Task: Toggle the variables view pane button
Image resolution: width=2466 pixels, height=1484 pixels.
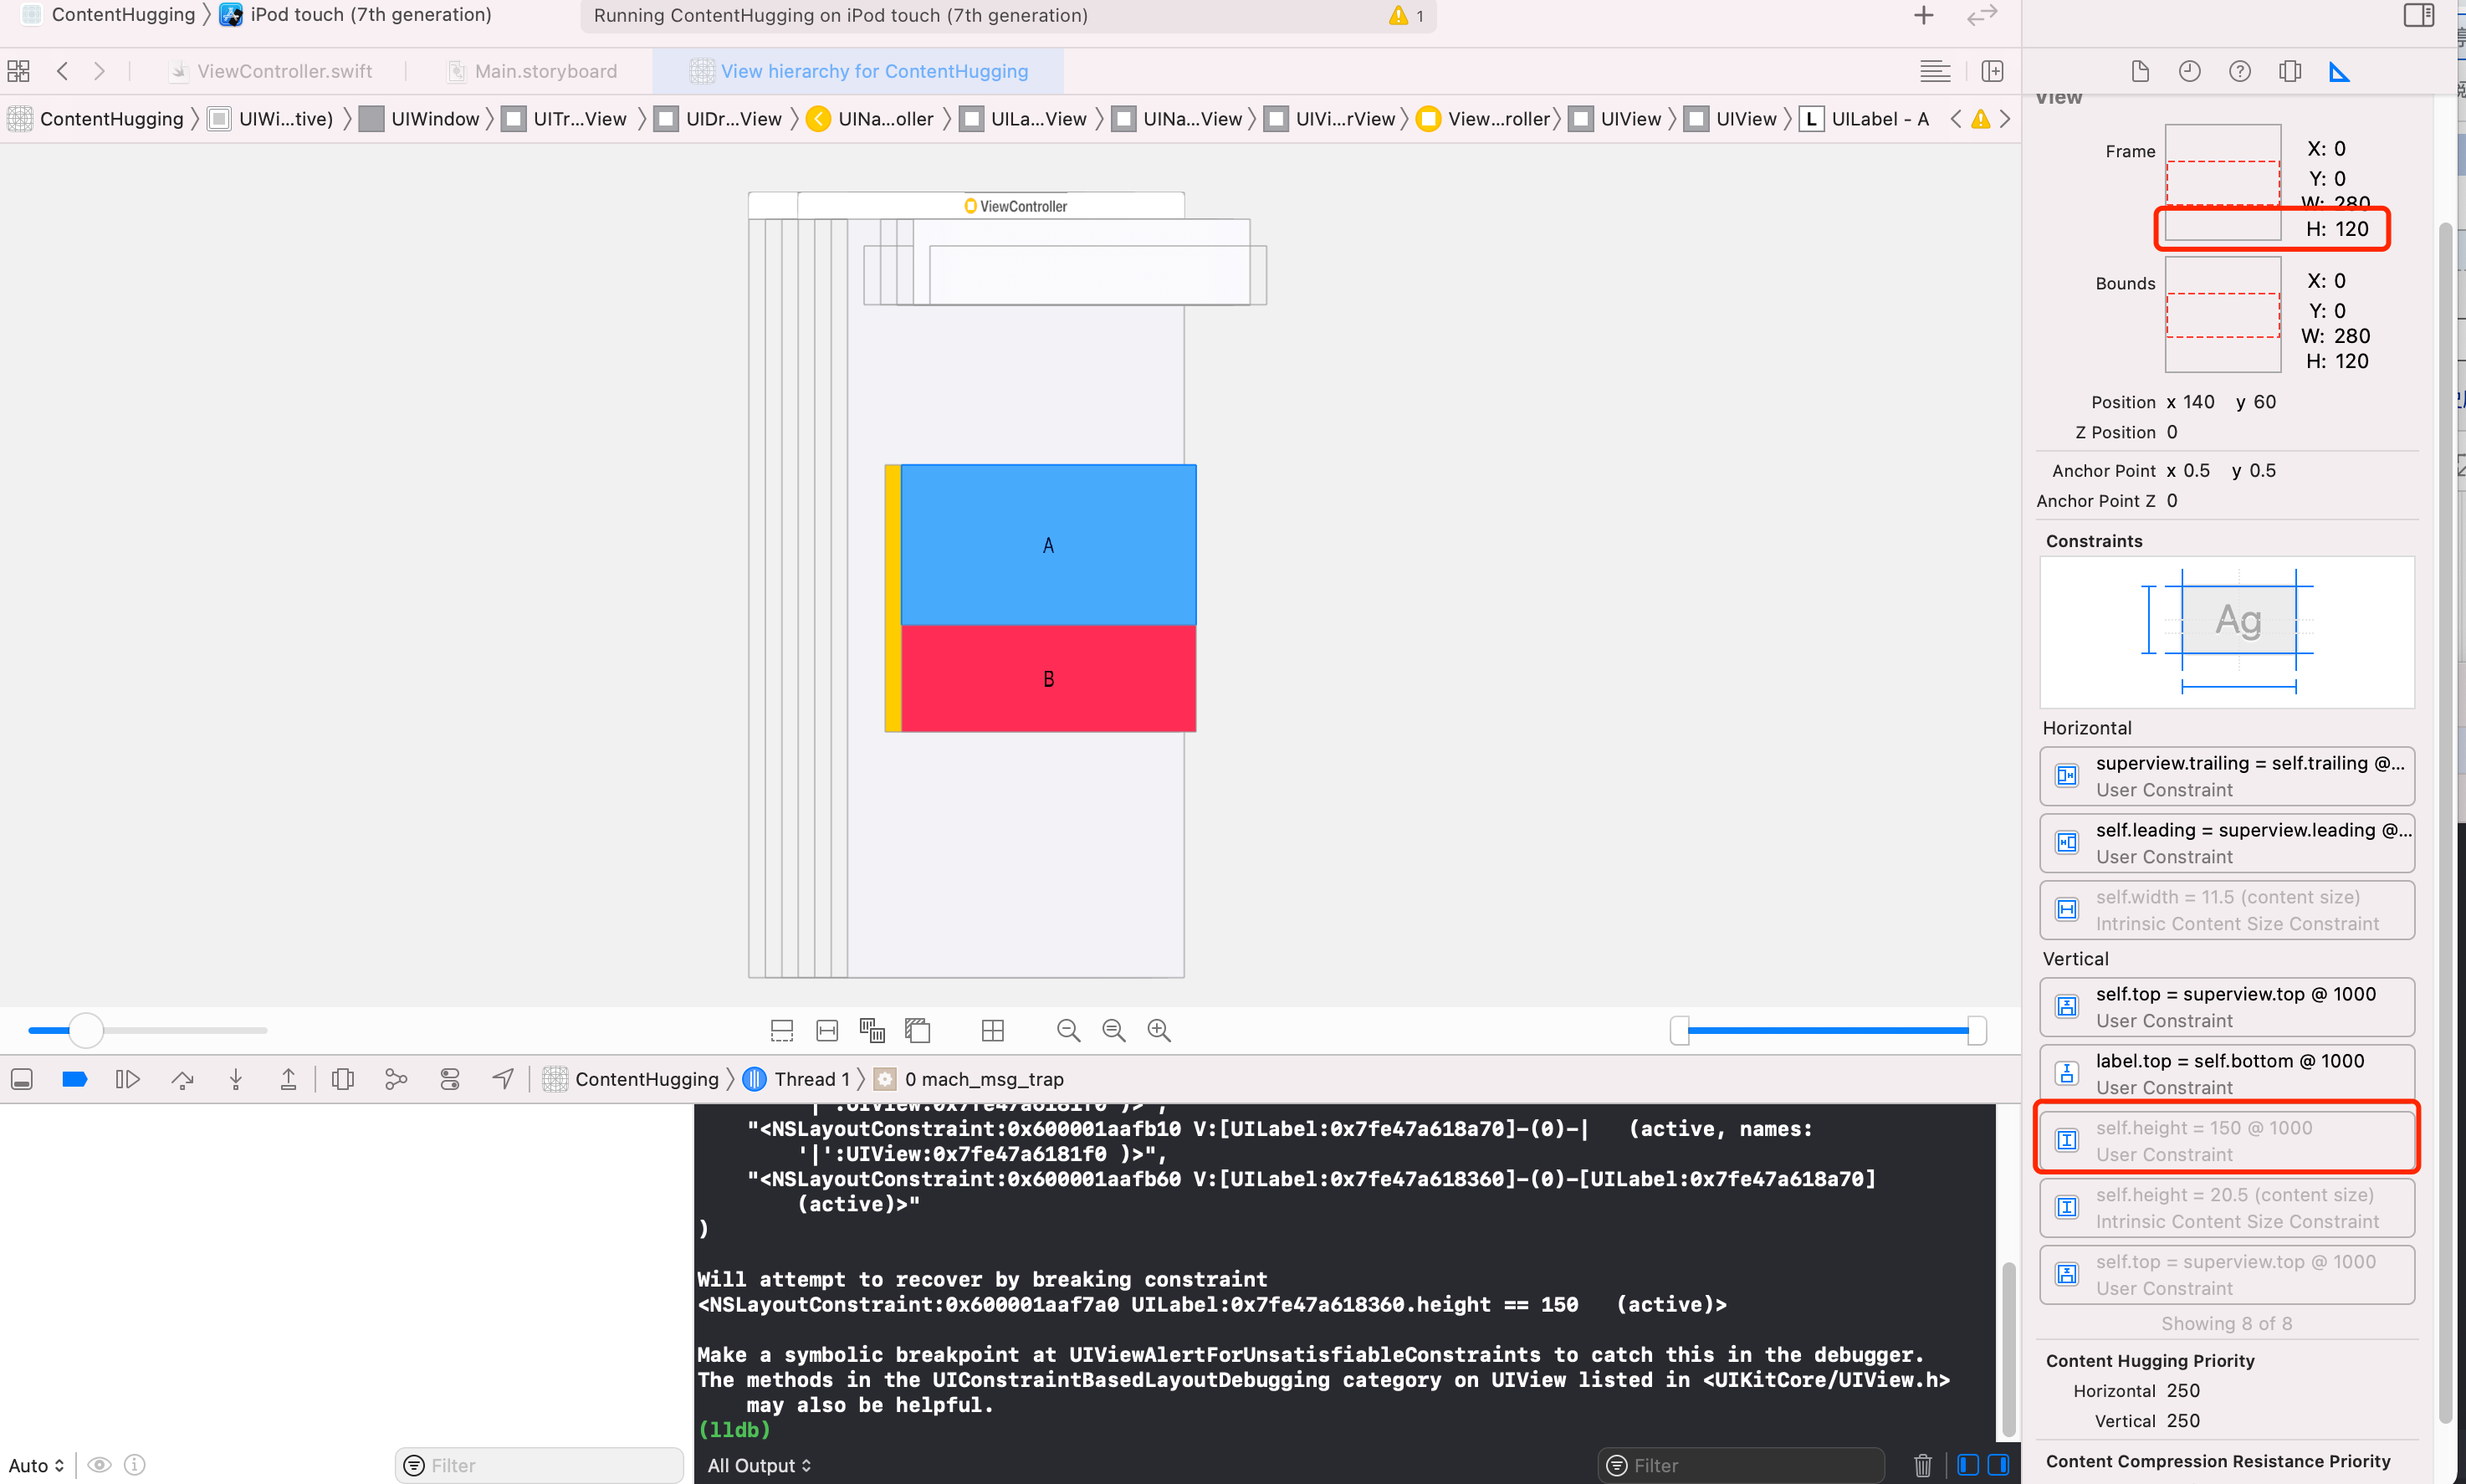Action: click(x=1967, y=1465)
